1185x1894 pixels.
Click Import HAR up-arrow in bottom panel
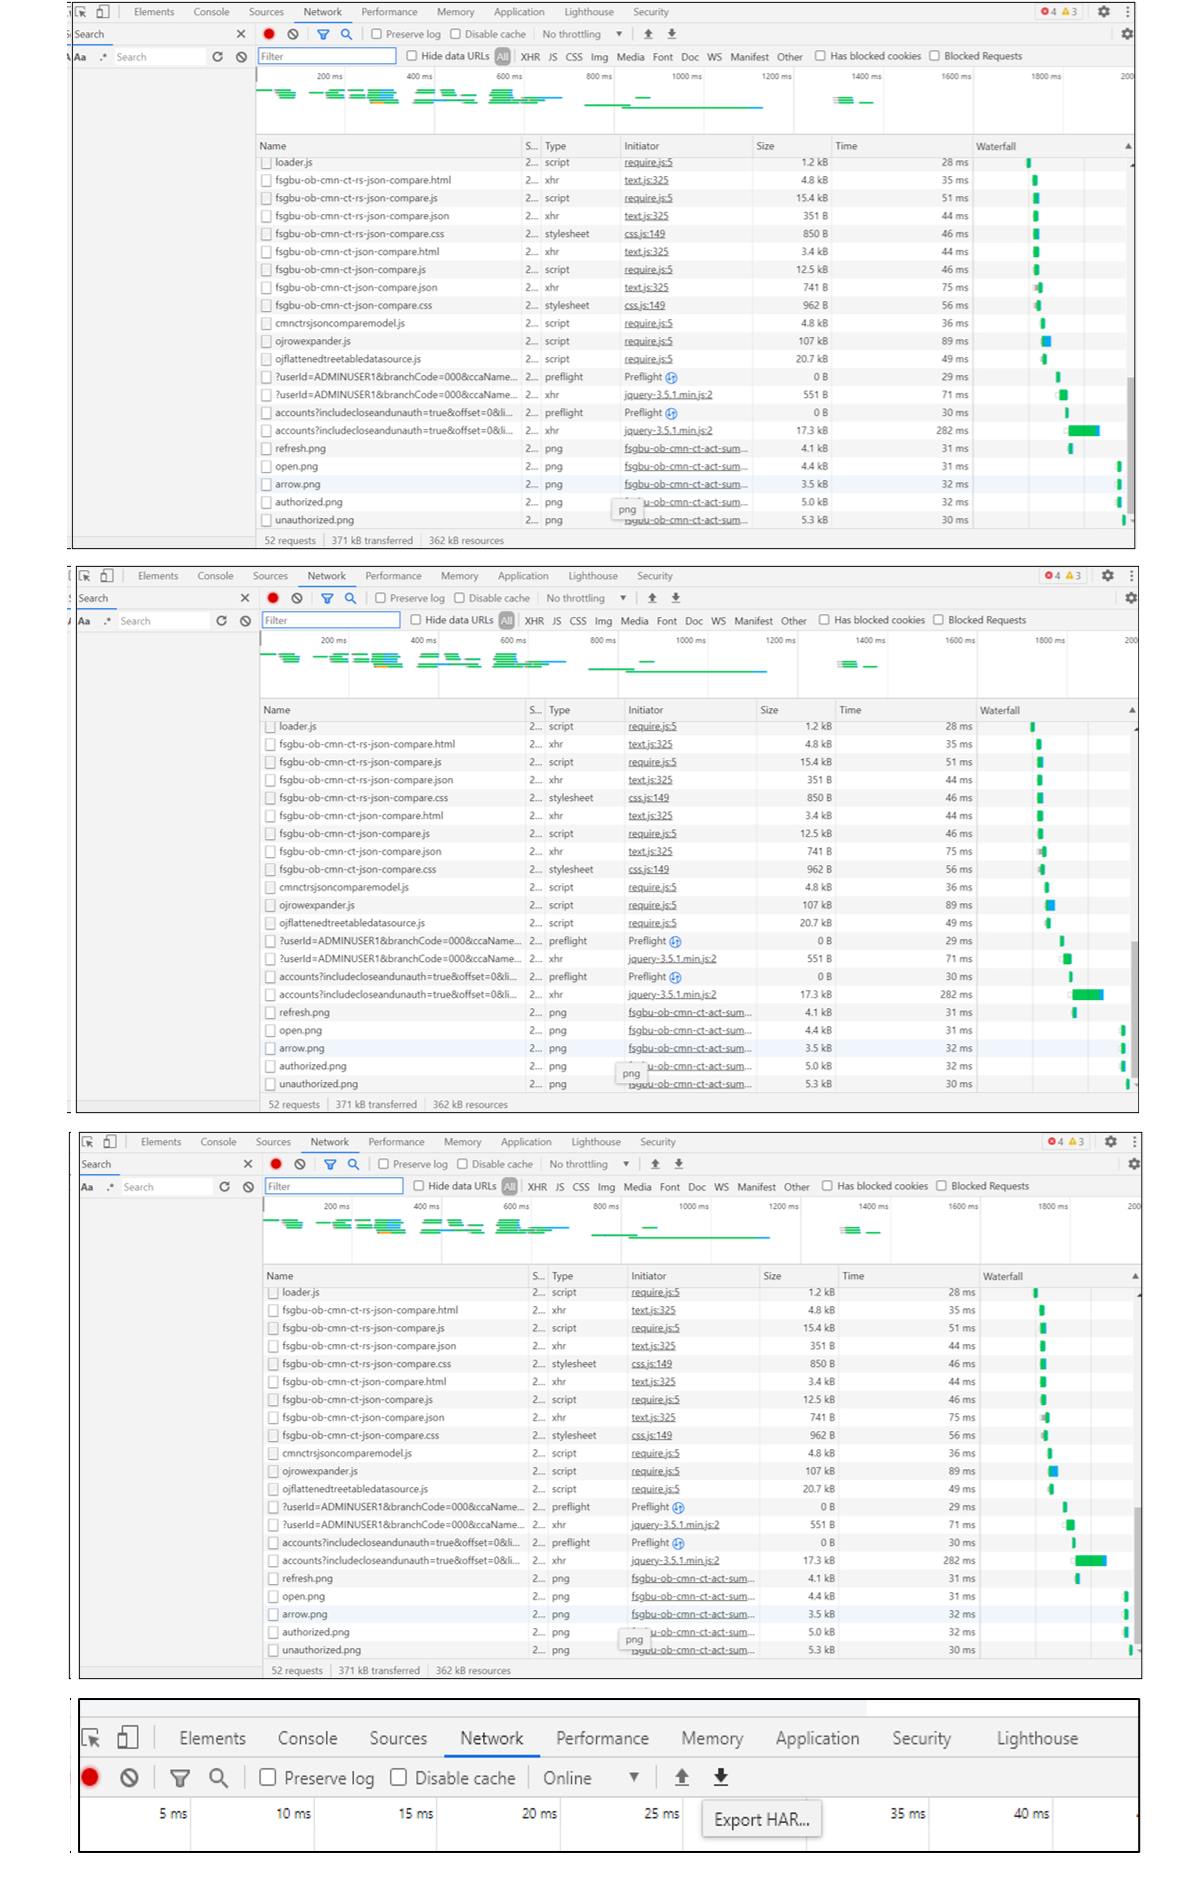[x=682, y=1777]
